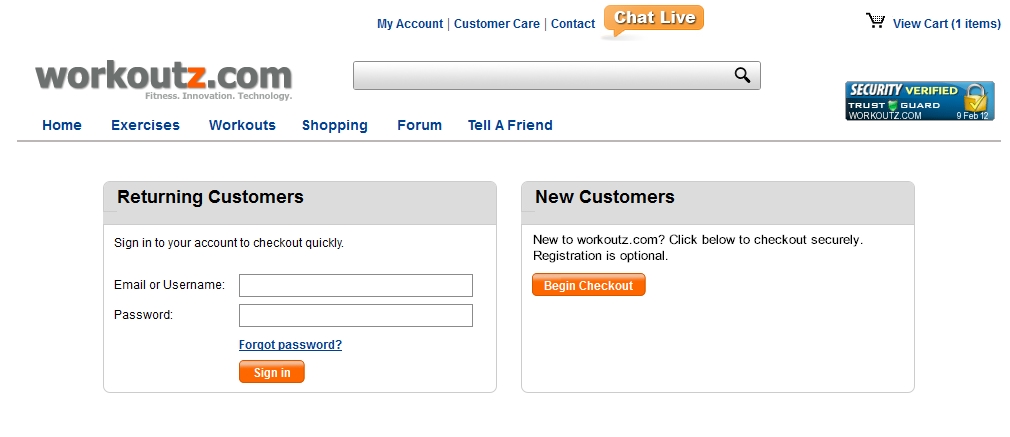Open the Customer Care link
Image resolution: width=1010 pixels, height=437 pixels.
click(x=497, y=24)
